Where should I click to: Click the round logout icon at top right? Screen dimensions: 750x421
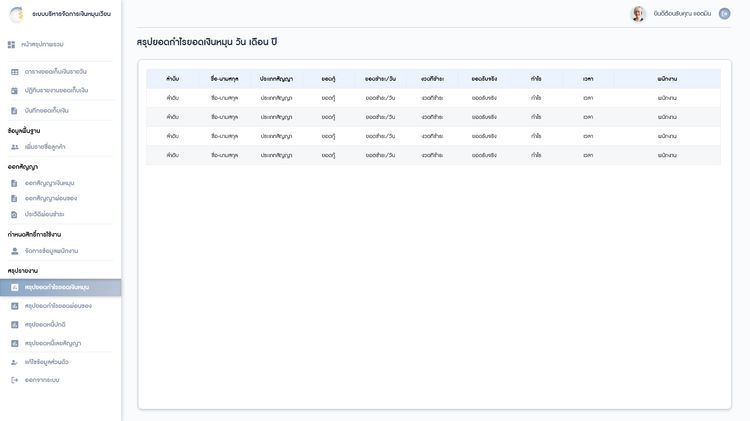coord(725,13)
